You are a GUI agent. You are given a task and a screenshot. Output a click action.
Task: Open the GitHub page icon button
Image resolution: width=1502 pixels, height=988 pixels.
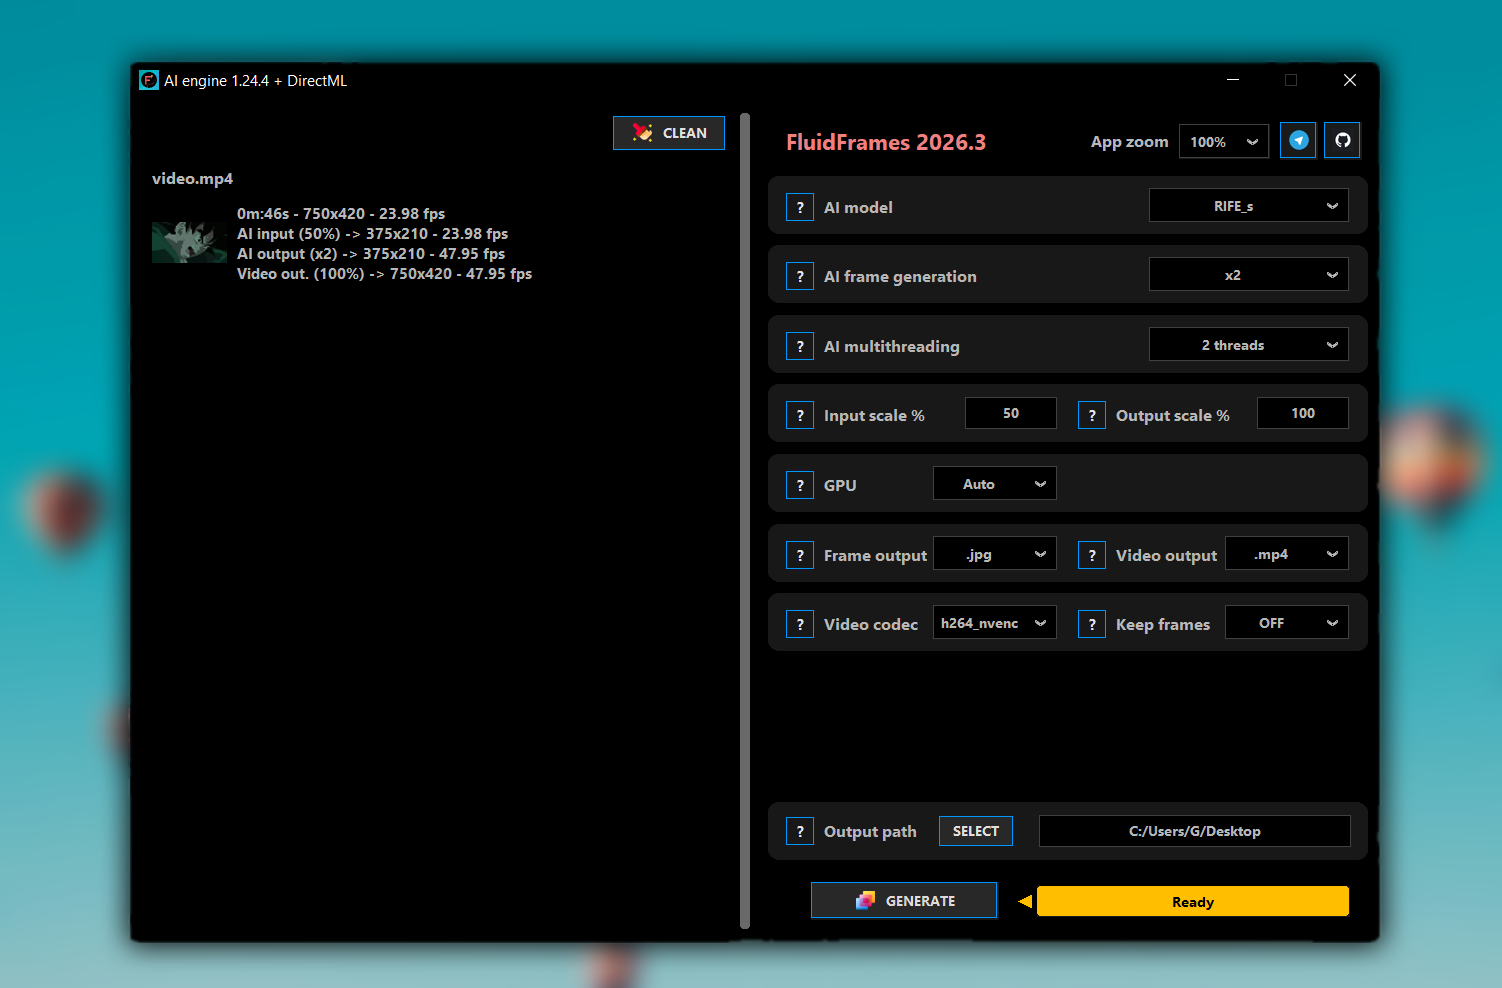click(1342, 141)
